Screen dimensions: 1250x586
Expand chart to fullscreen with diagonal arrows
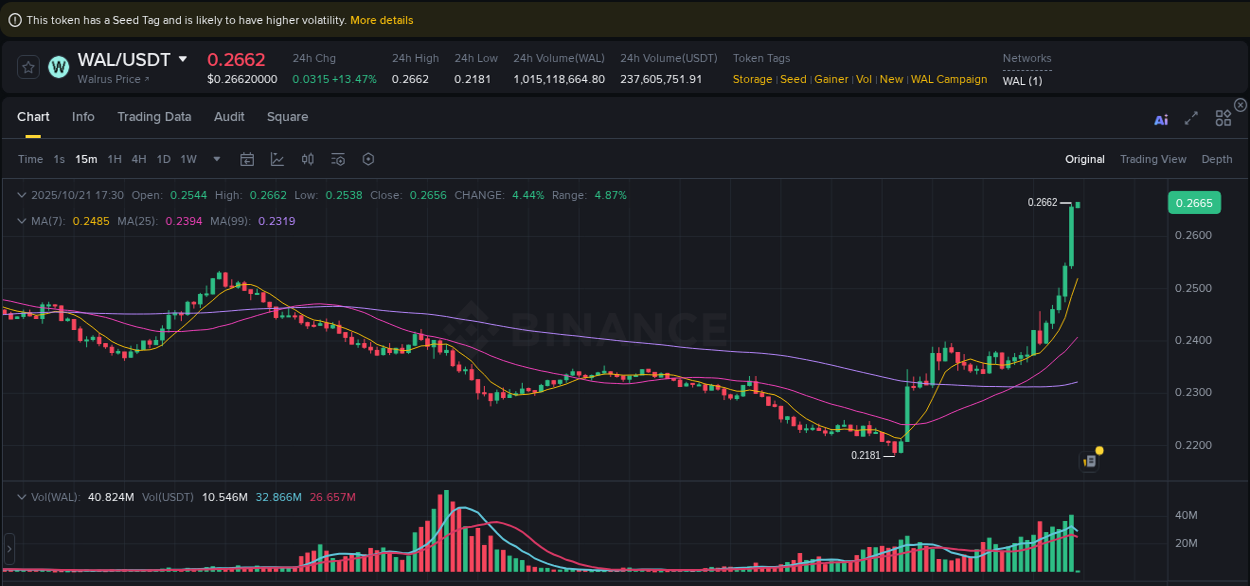coord(1191,117)
